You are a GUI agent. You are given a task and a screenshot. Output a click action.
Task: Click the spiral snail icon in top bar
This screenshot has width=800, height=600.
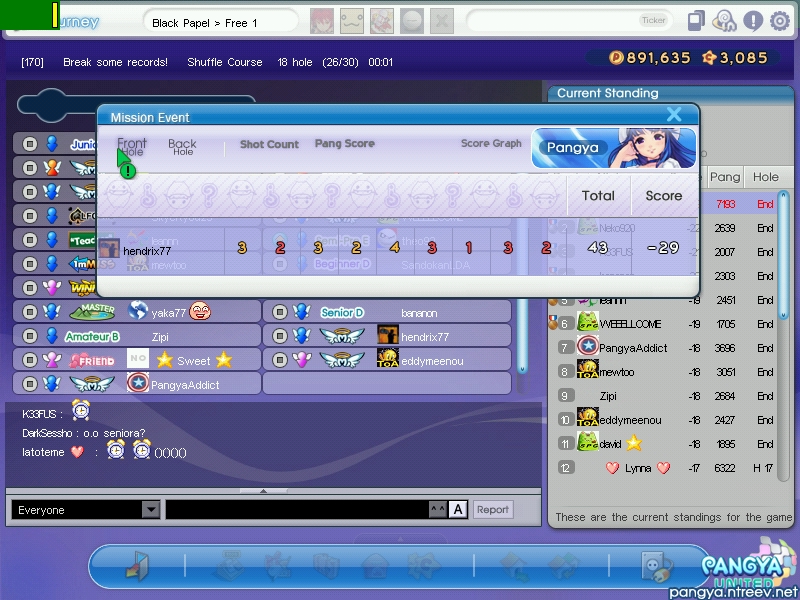(x=724, y=21)
